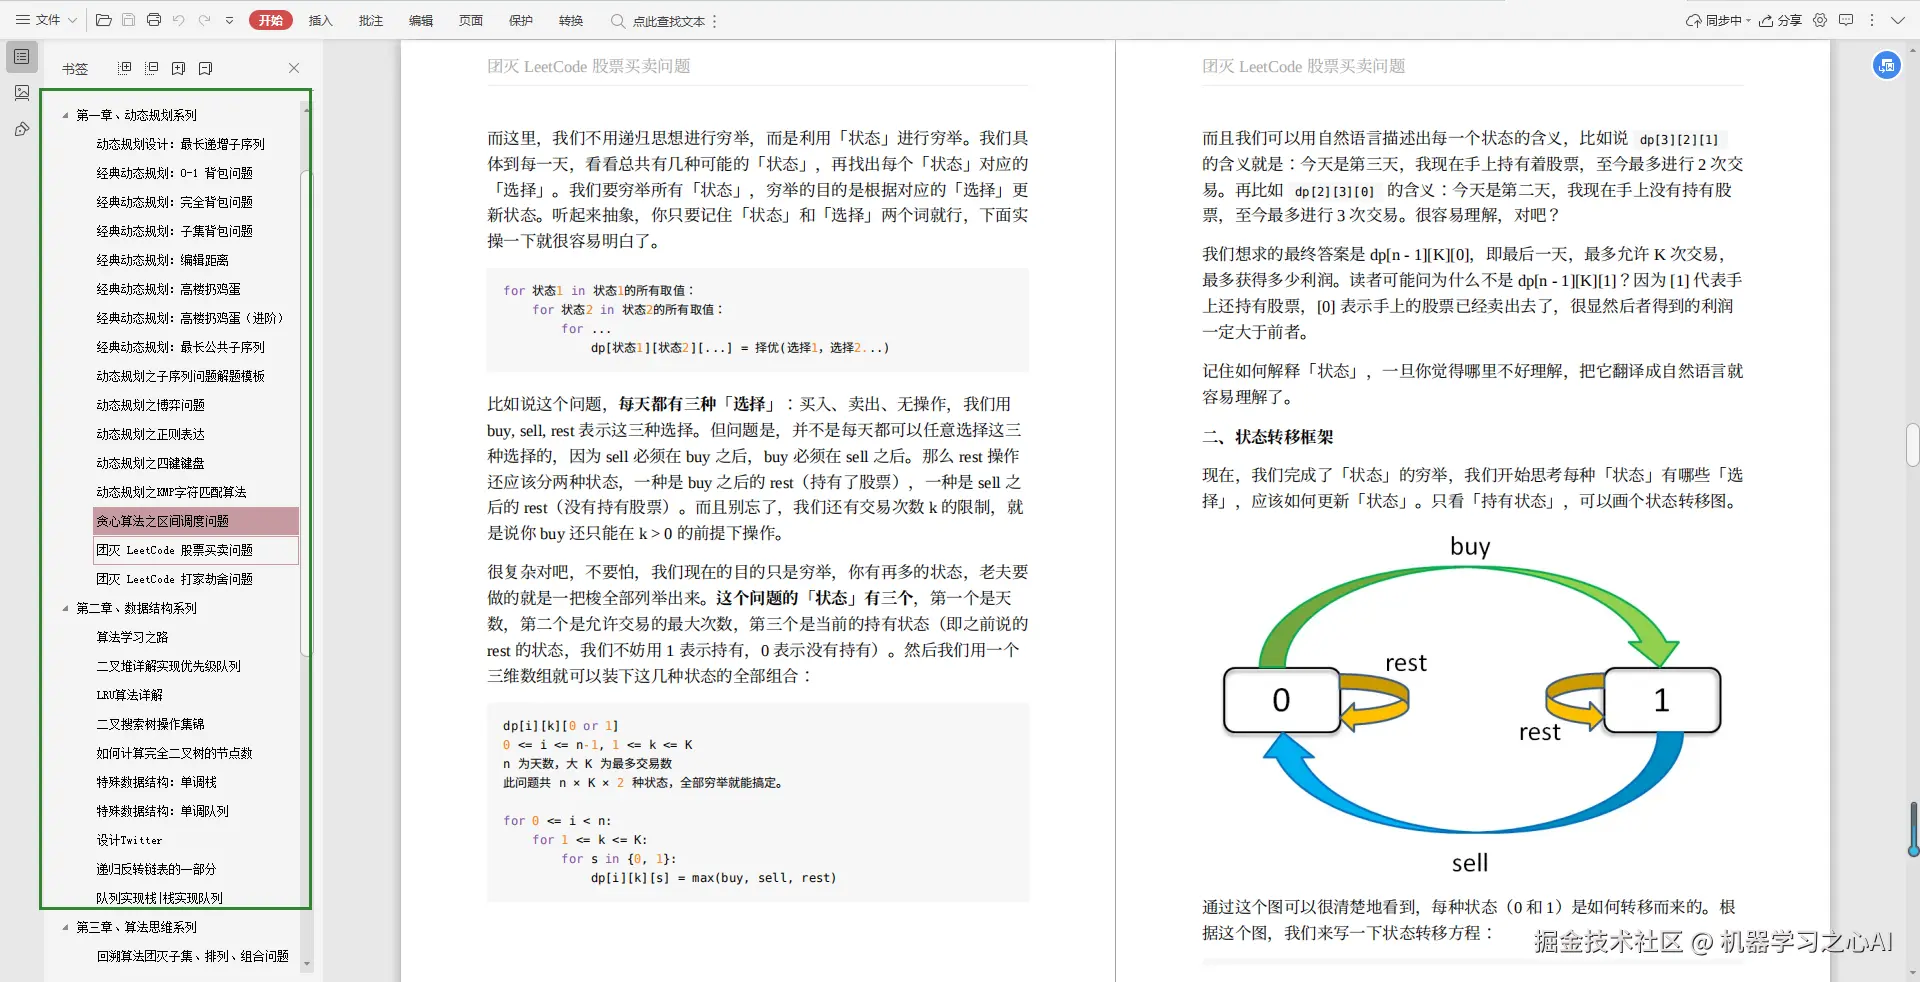Select bookmark 二叉搜索树操作集锦
This screenshot has height=982, width=1920.
[151, 725]
